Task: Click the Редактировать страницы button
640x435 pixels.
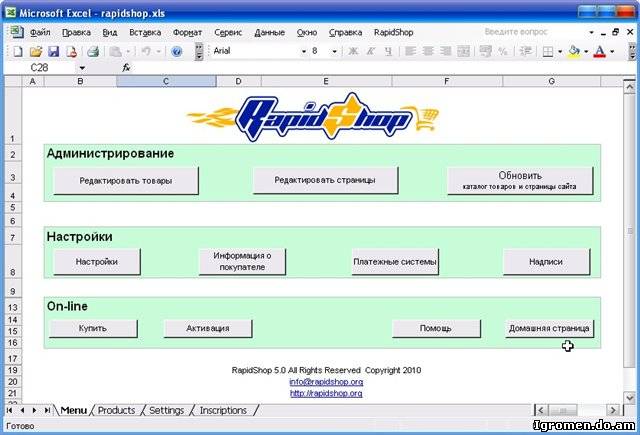Action: pyautogui.click(x=325, y=180)
